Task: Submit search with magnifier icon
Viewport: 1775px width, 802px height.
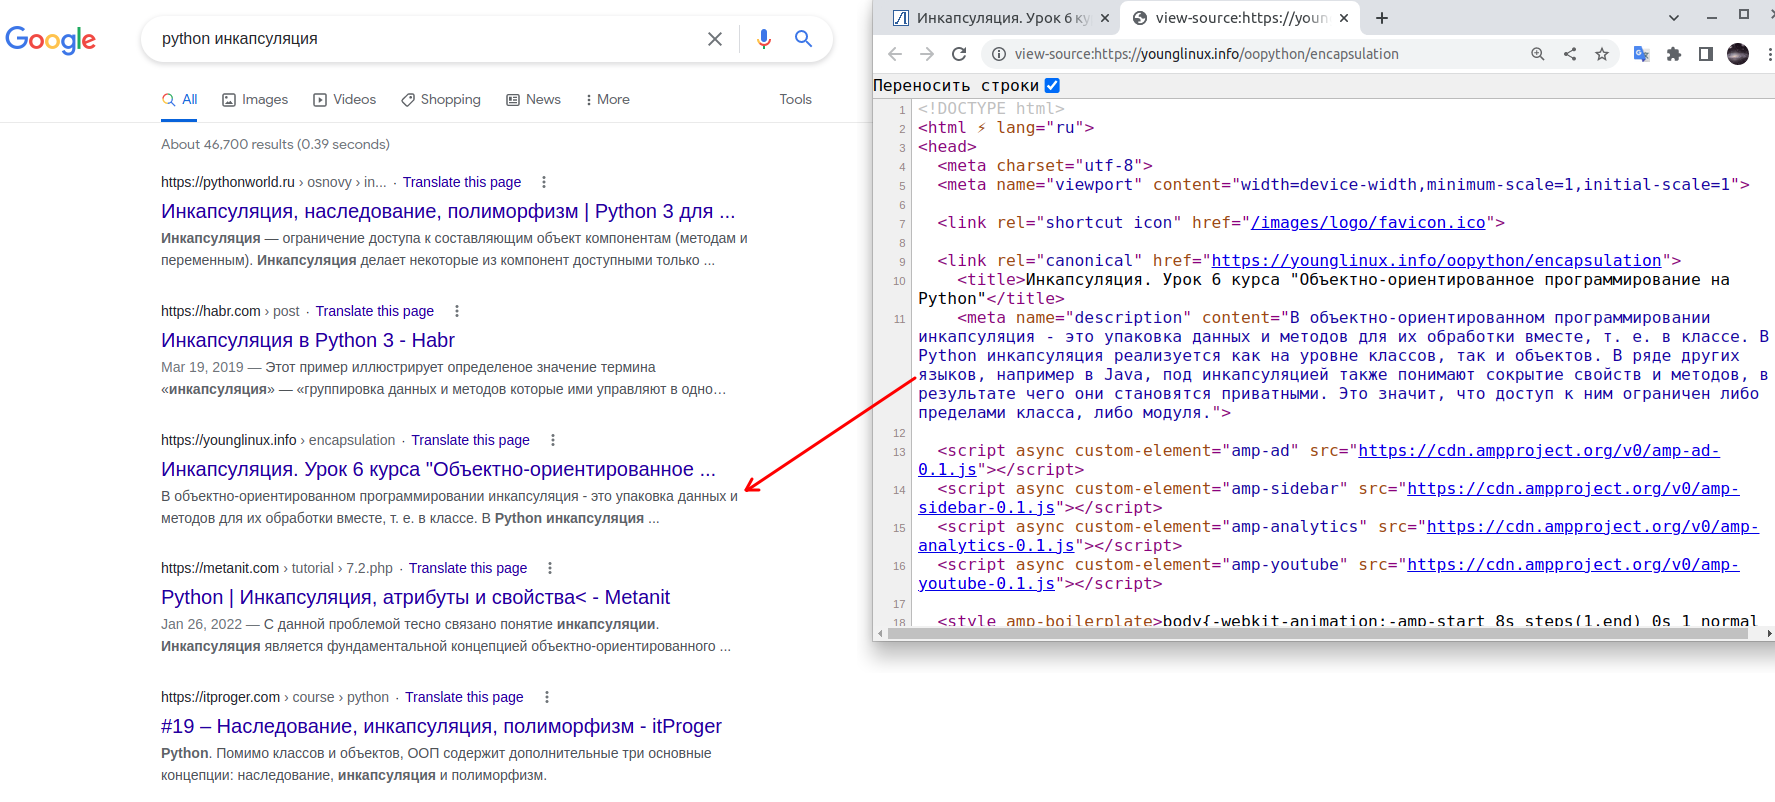Action: pyautogui.click(x=803, y=39)
